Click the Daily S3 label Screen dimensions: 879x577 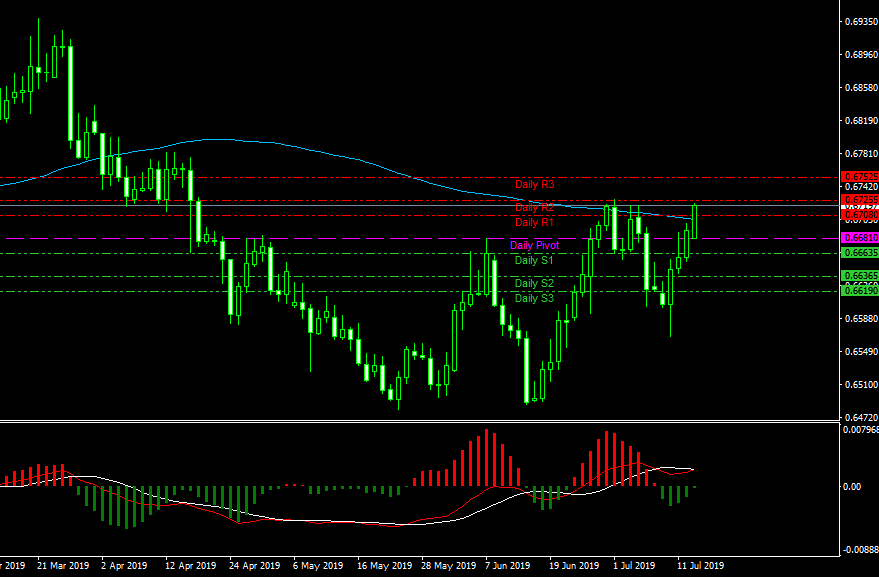(x=534, y=298)
